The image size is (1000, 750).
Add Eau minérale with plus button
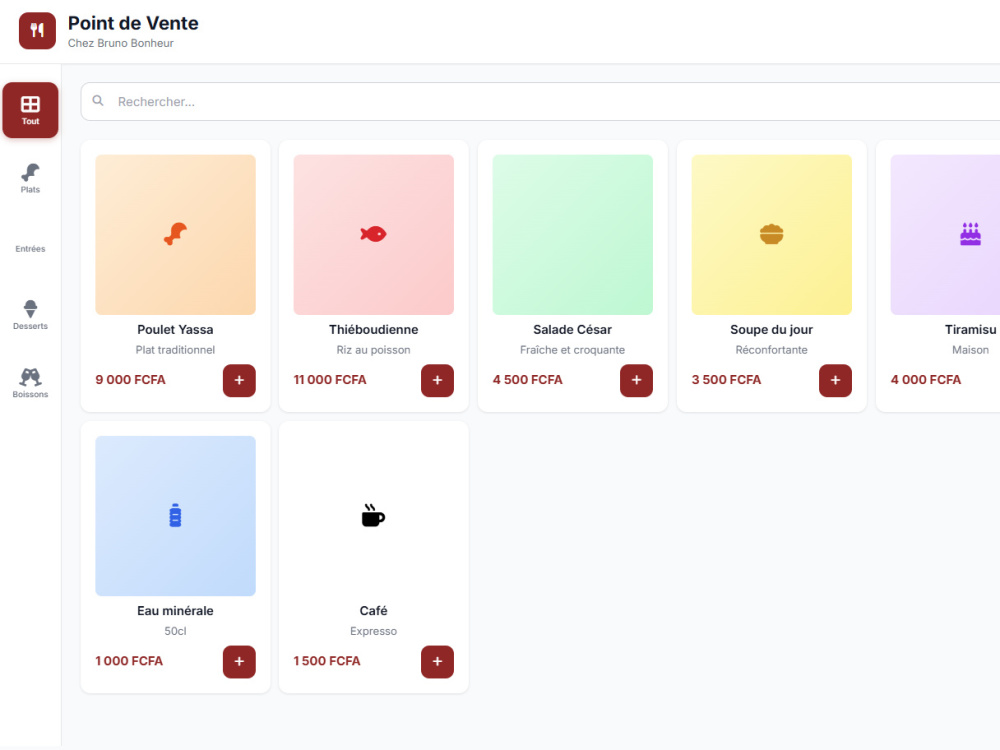(239, 661)
